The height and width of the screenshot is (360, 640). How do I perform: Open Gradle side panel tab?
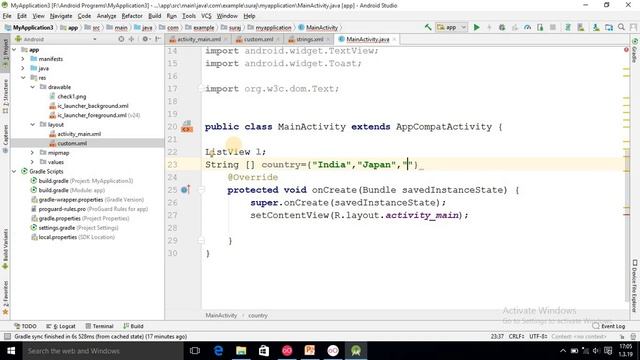pos(635,51)
